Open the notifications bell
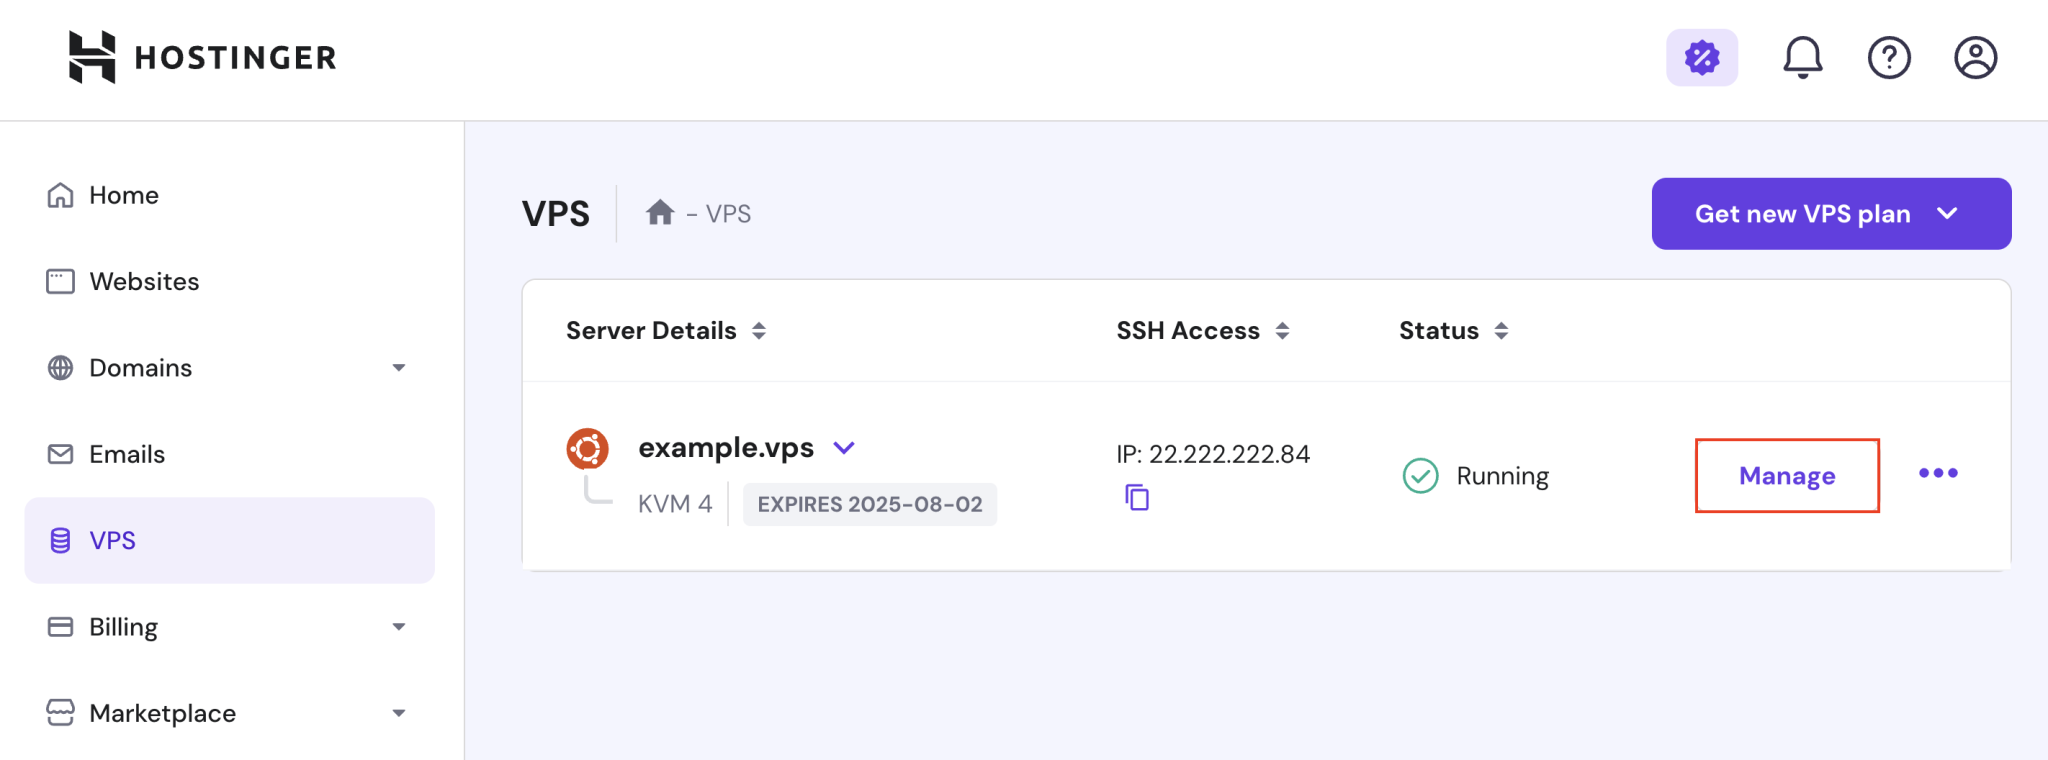Image resolution: width=2048 pixels, height=760 pixels. (x=1802, y=57)
